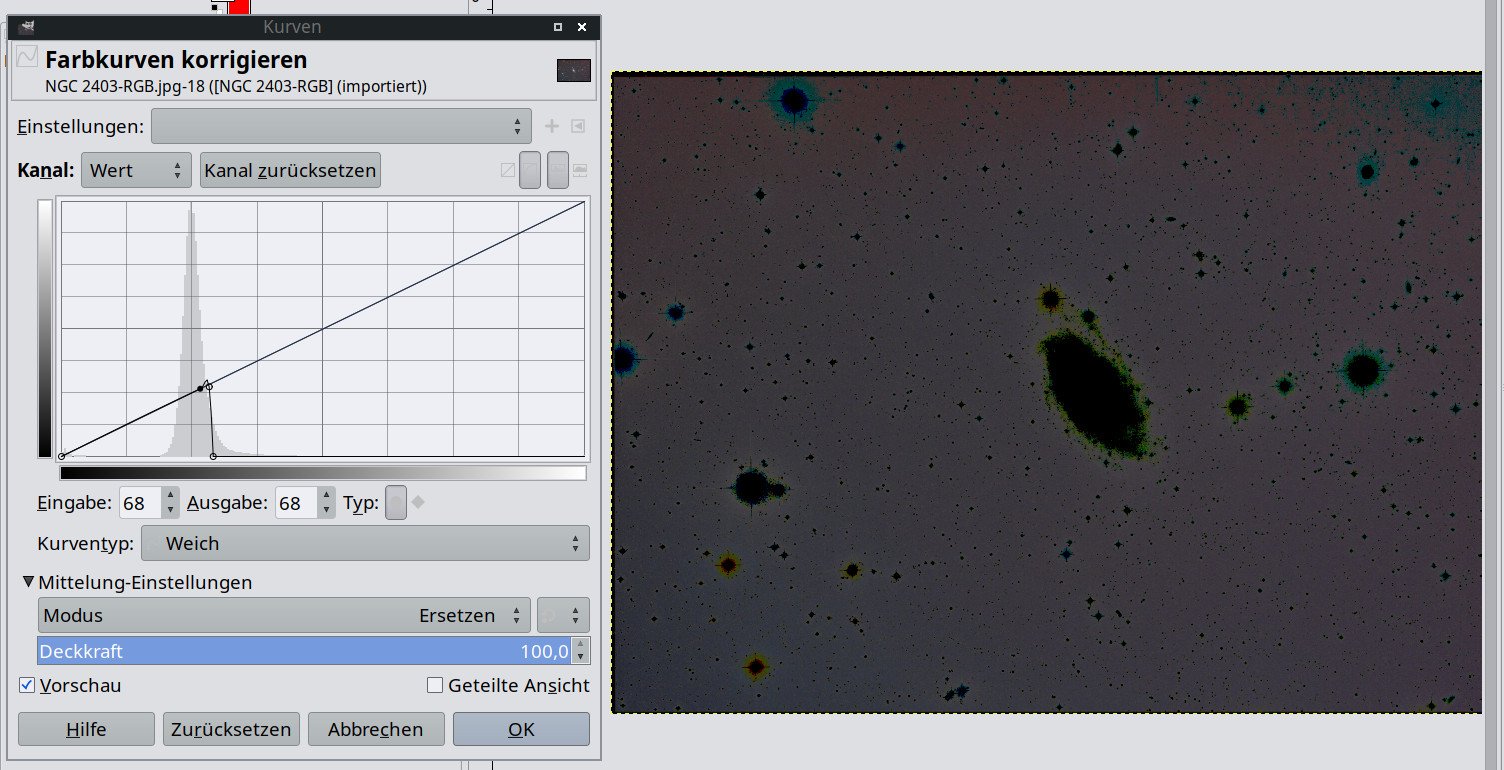Click the Deckkraft opacity slider

pos(304,651)
